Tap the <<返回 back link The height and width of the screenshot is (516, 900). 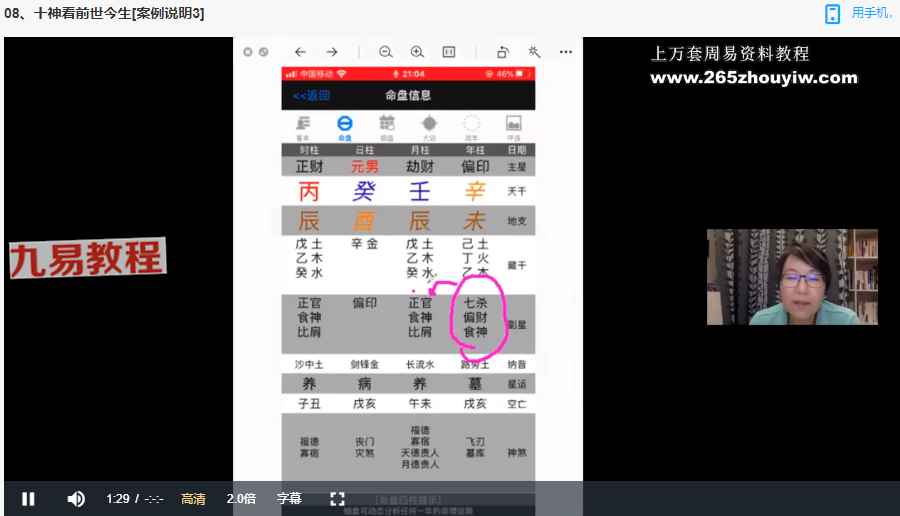[x=311, y=96]
